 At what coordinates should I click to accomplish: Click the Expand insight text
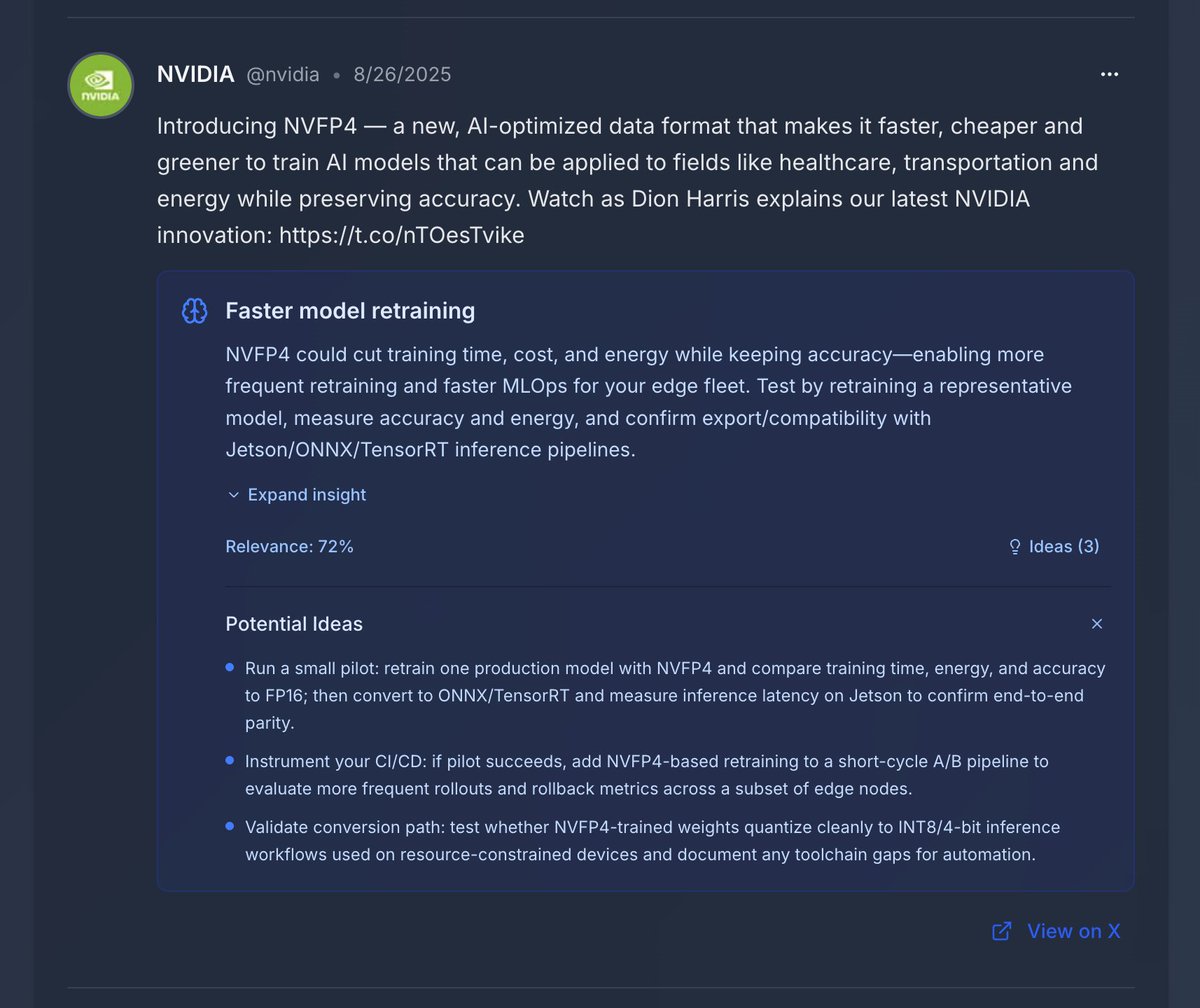pyautogui.click(x=307, y=495)
